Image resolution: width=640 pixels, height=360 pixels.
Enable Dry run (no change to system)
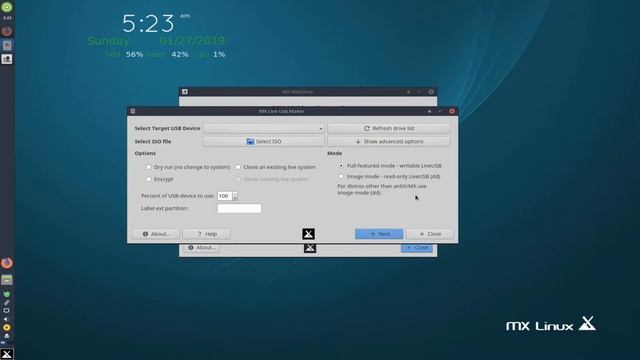pos(149,167)
